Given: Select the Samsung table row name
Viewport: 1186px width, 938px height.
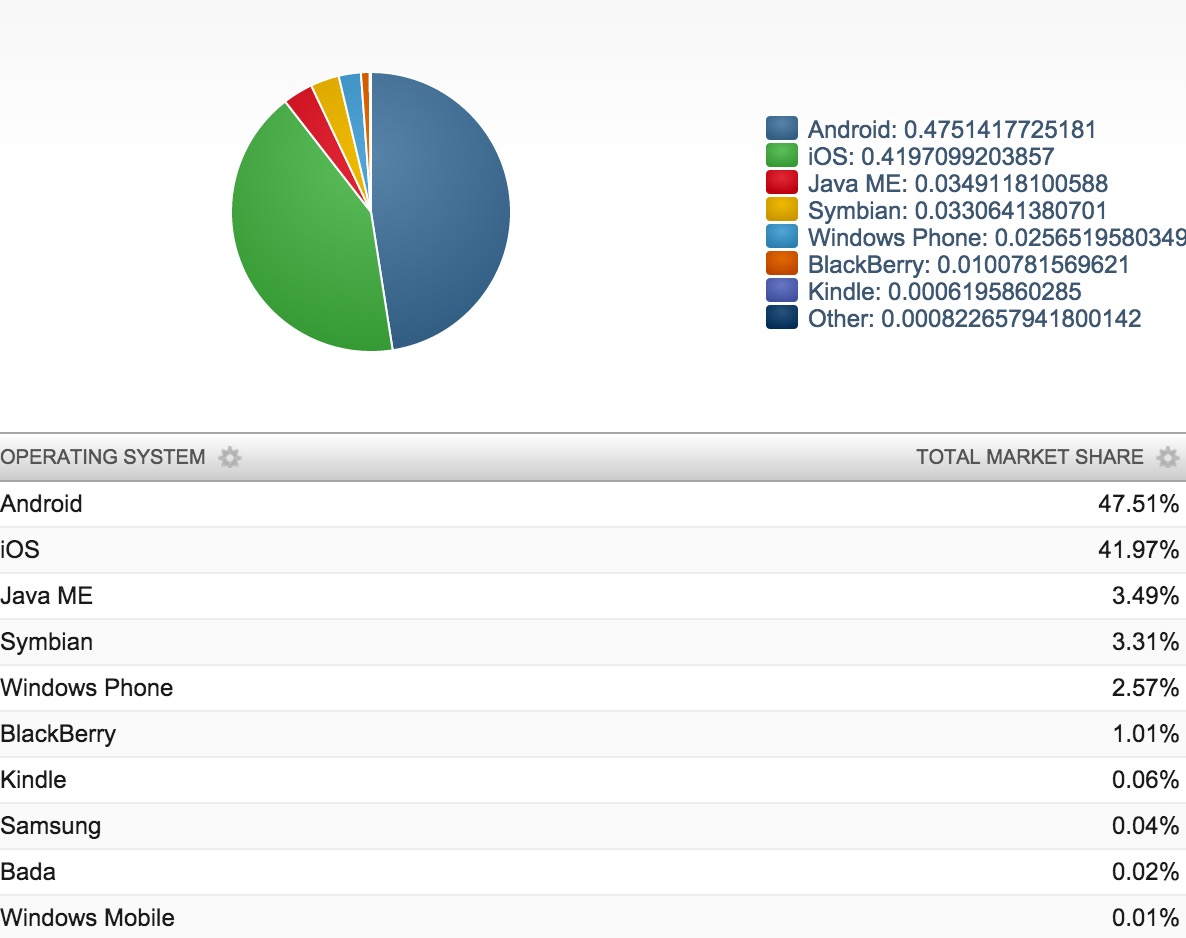Looking at the screenshot, I should tap(50, 826).
